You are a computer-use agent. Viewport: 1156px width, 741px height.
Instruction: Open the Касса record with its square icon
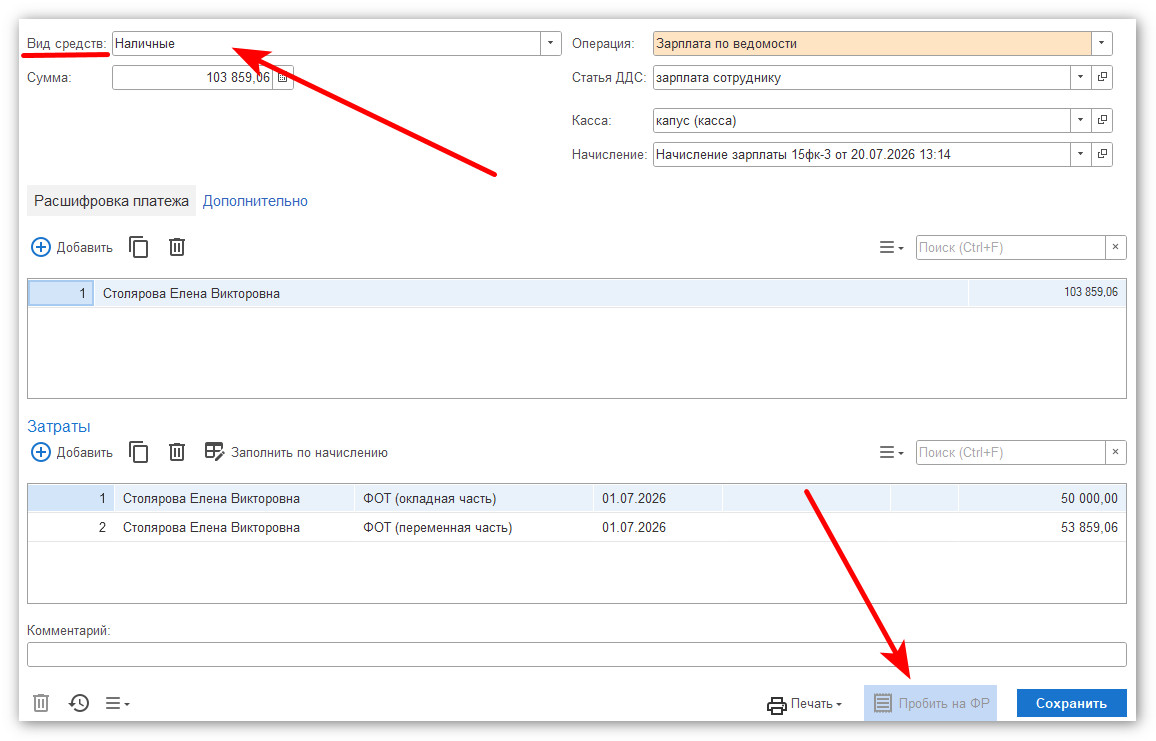click(x=1102, y=120)
